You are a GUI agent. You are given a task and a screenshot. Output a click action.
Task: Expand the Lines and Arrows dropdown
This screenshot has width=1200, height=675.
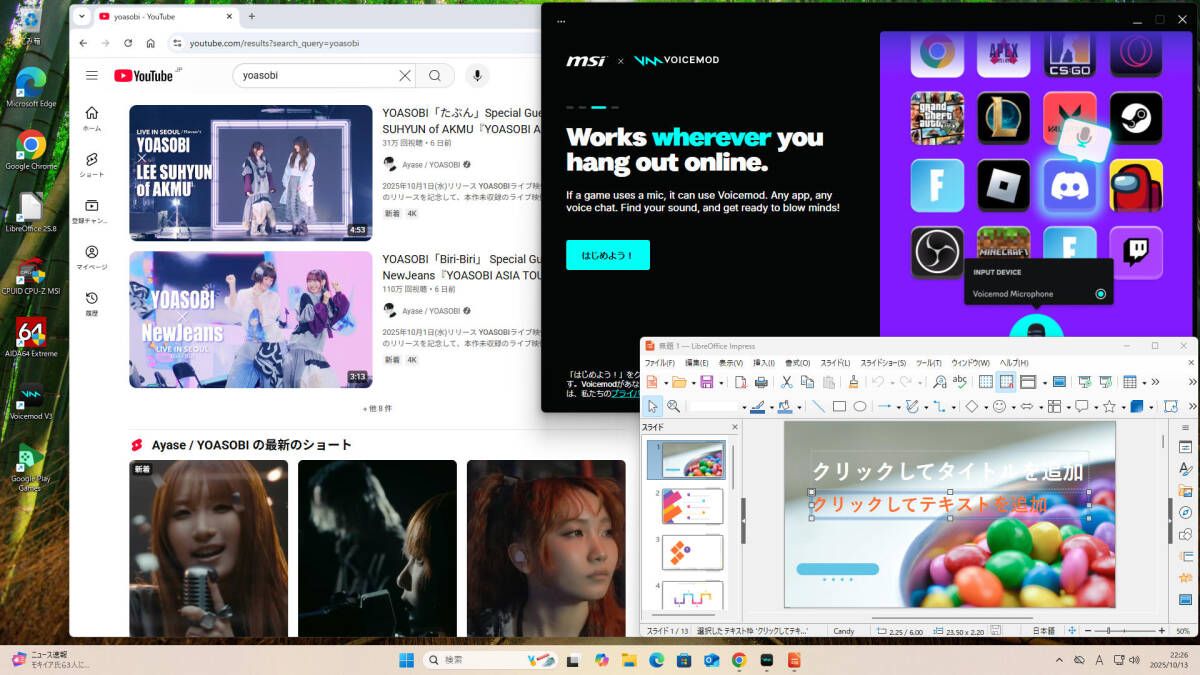coord(898,407)
